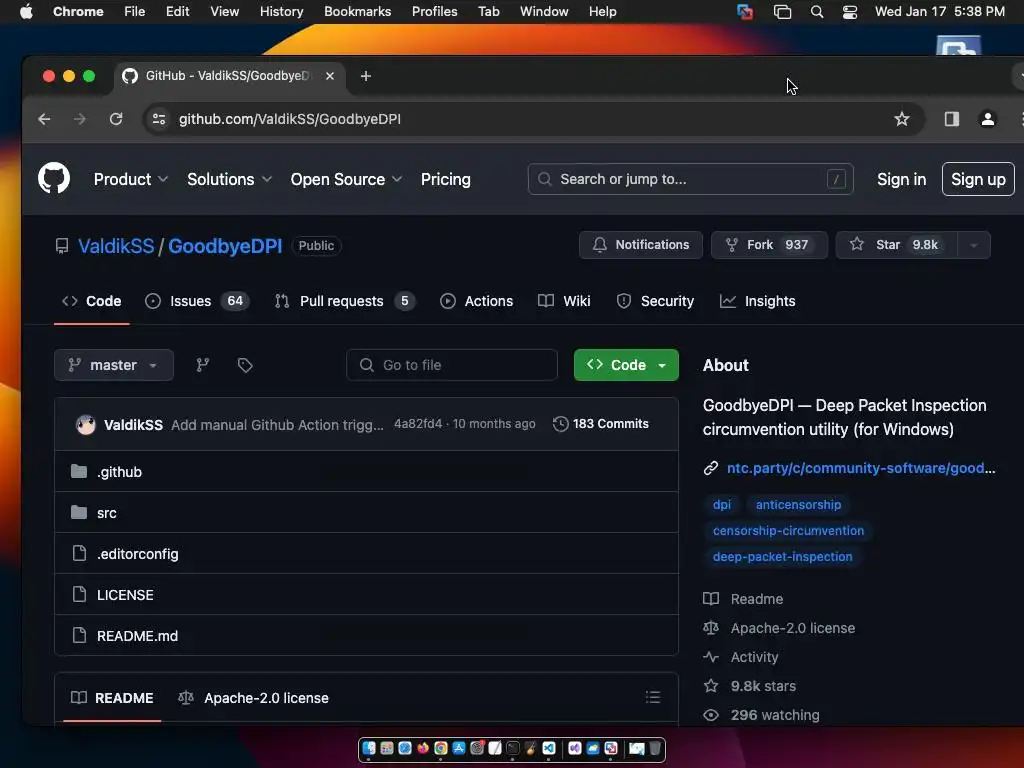View 183 Commits history
This screenshot has width=1024, height=768.
coord(601,424)
